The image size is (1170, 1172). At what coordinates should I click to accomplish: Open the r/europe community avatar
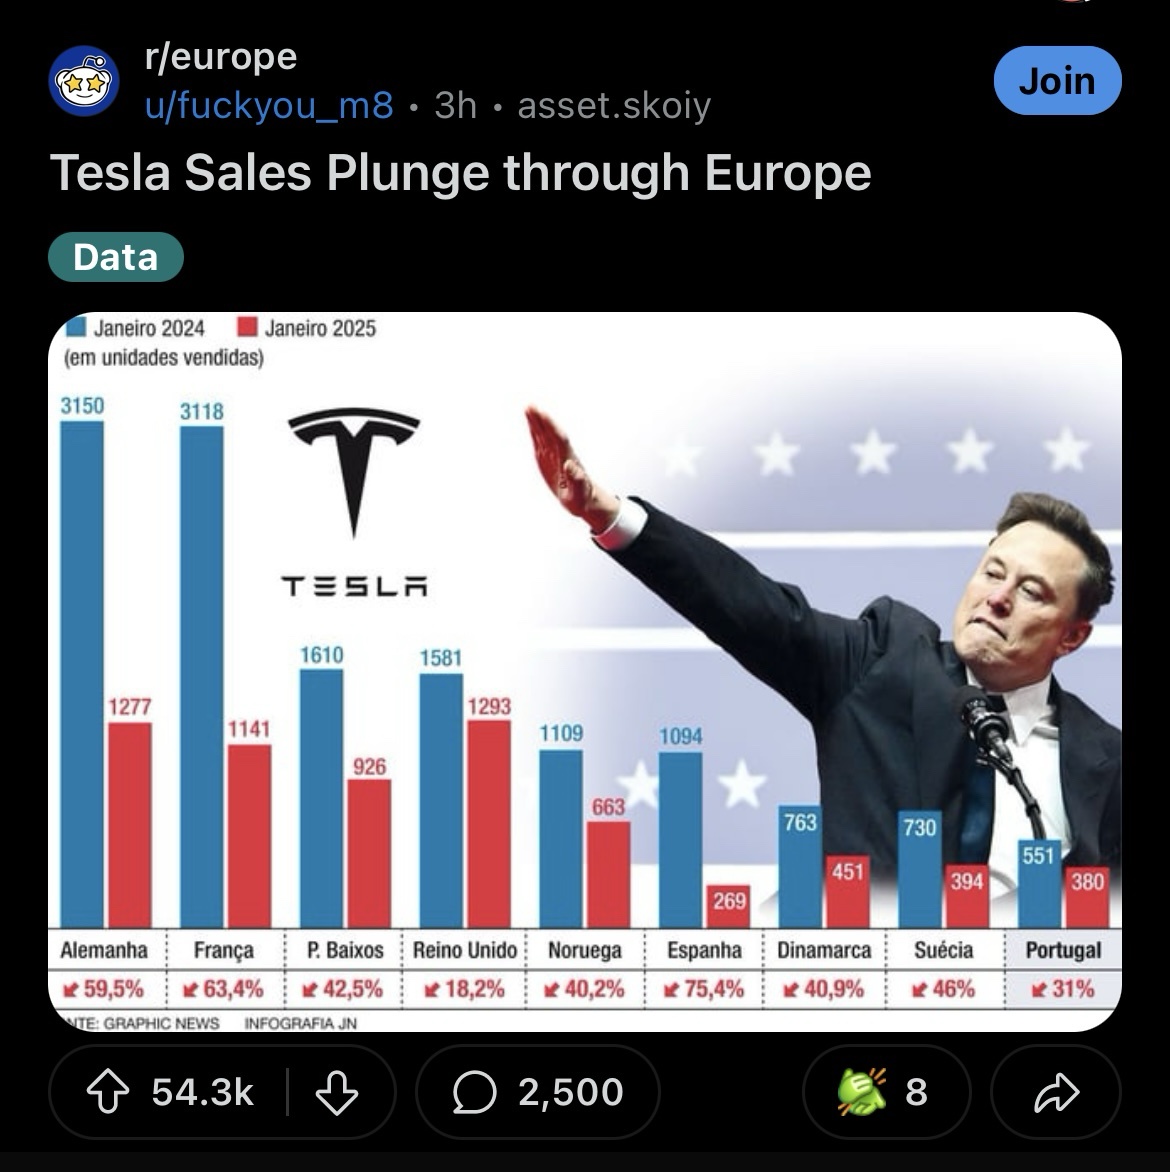click(x=84, y=81)
